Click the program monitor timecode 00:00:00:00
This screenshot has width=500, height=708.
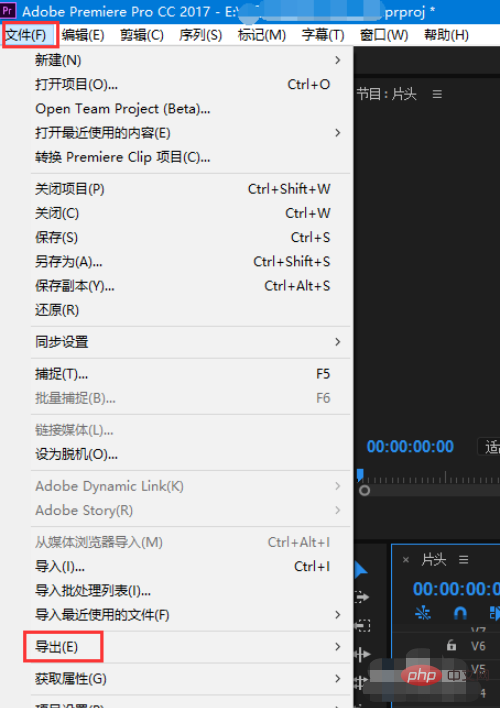pos(410,447)
